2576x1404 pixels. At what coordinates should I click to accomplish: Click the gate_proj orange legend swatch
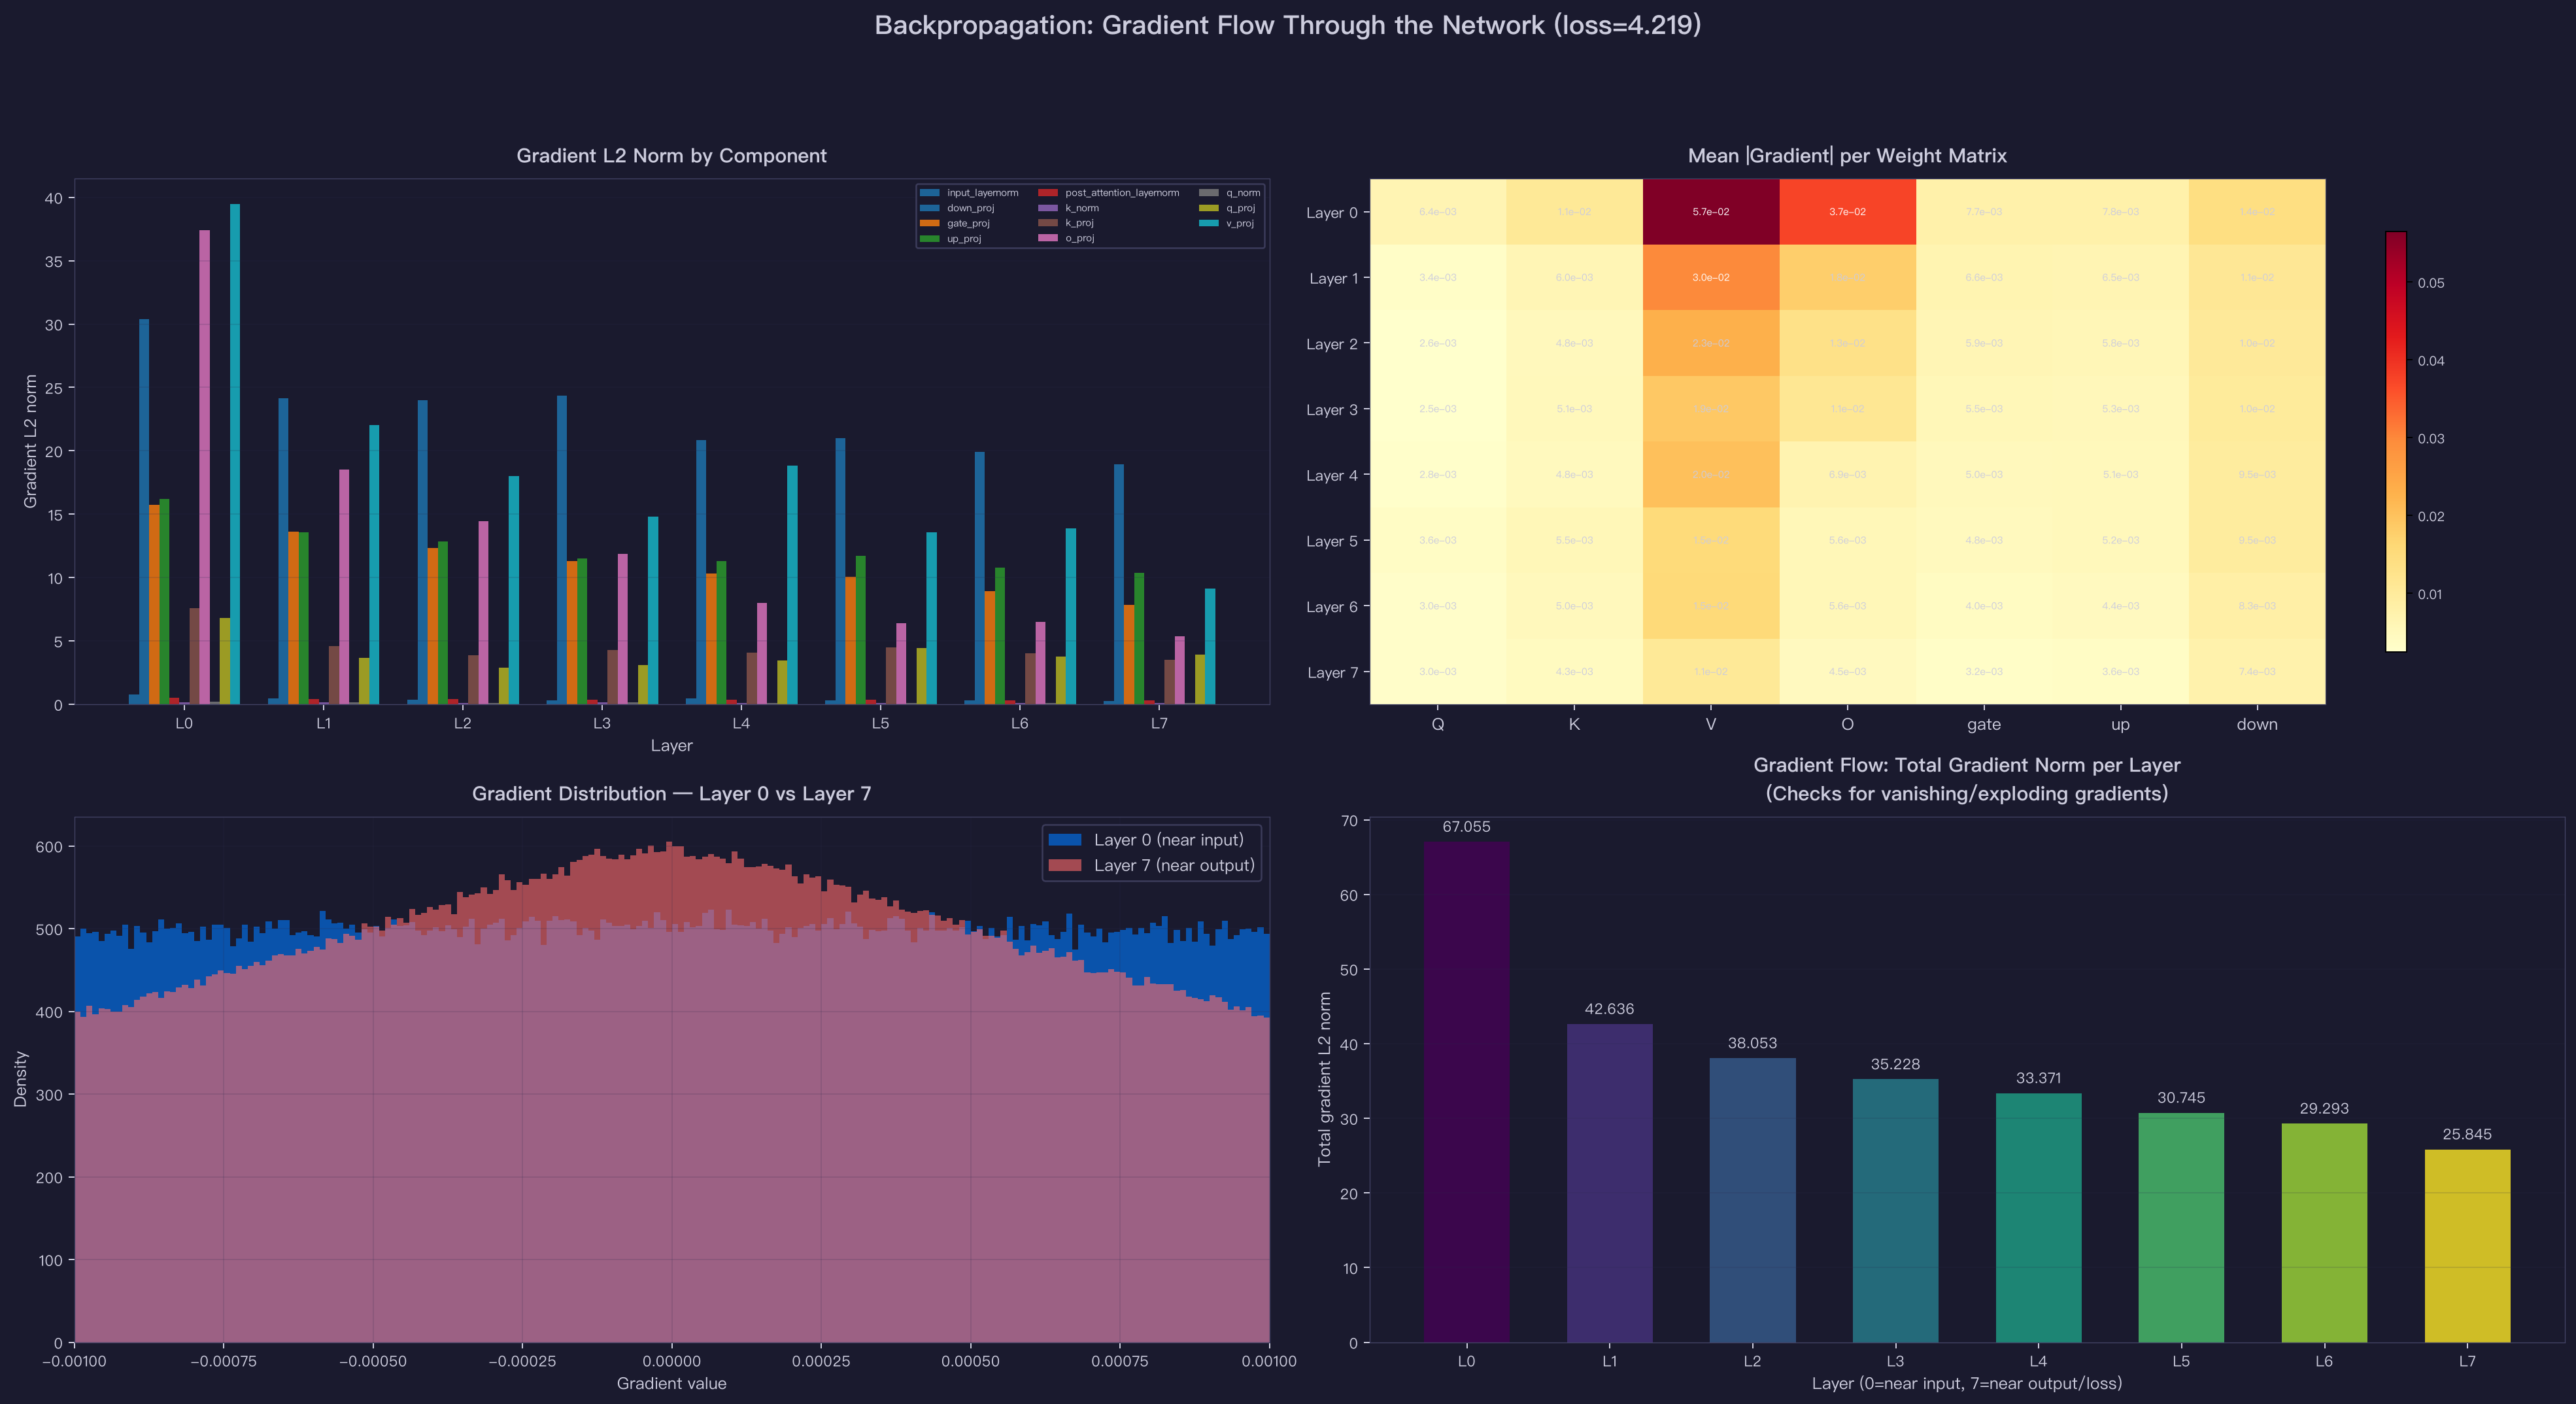[x=929, y=223]
